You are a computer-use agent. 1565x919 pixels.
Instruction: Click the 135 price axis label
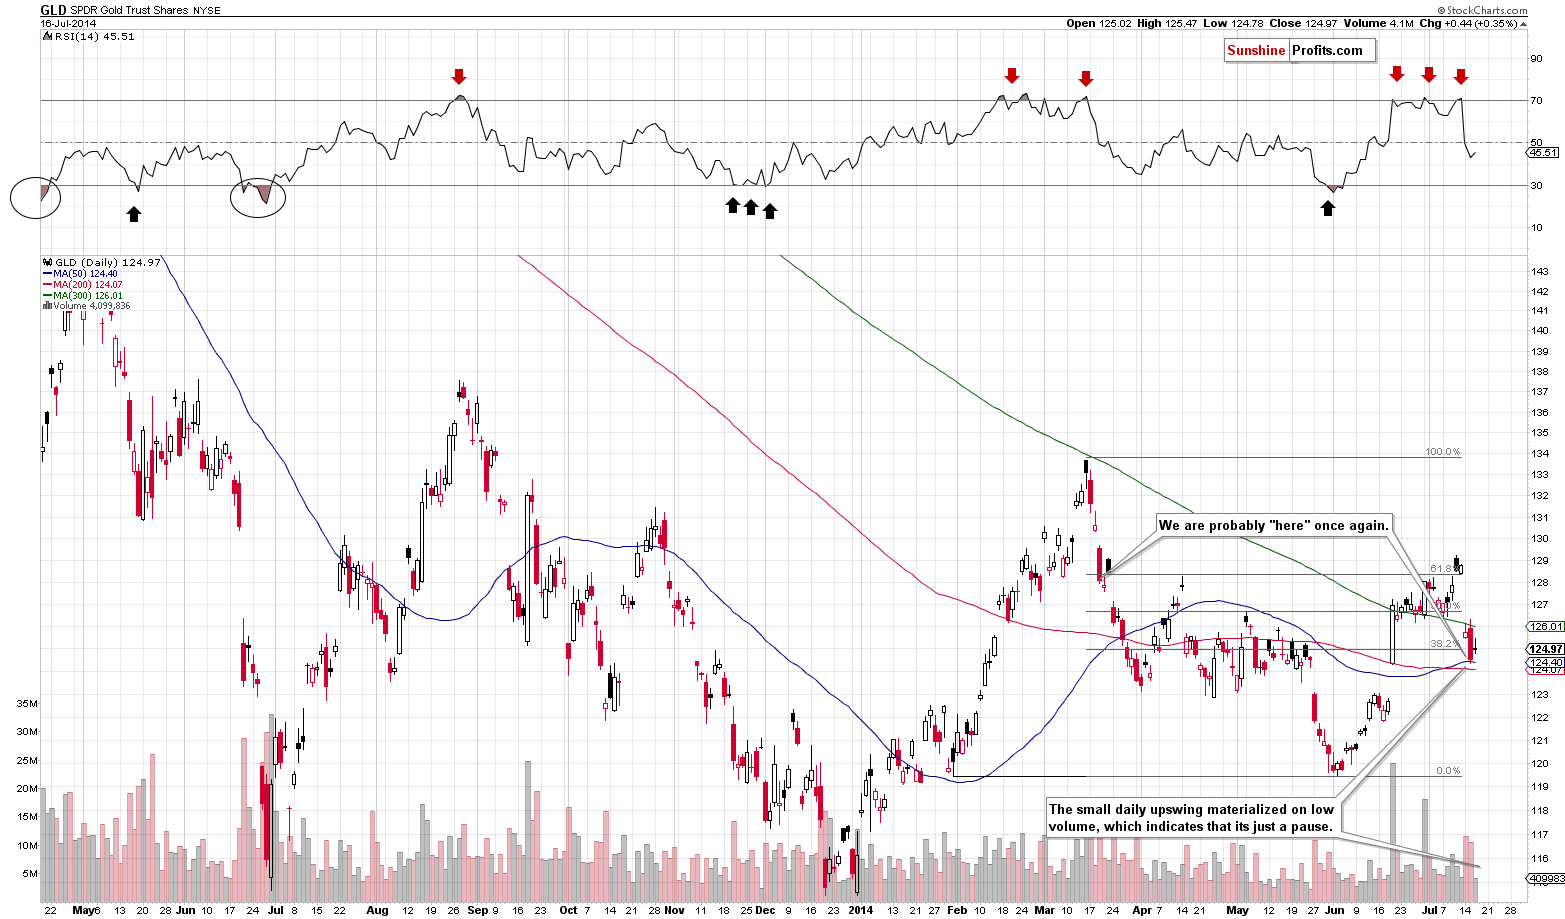pyautogui.click(x=1541, y=433)
